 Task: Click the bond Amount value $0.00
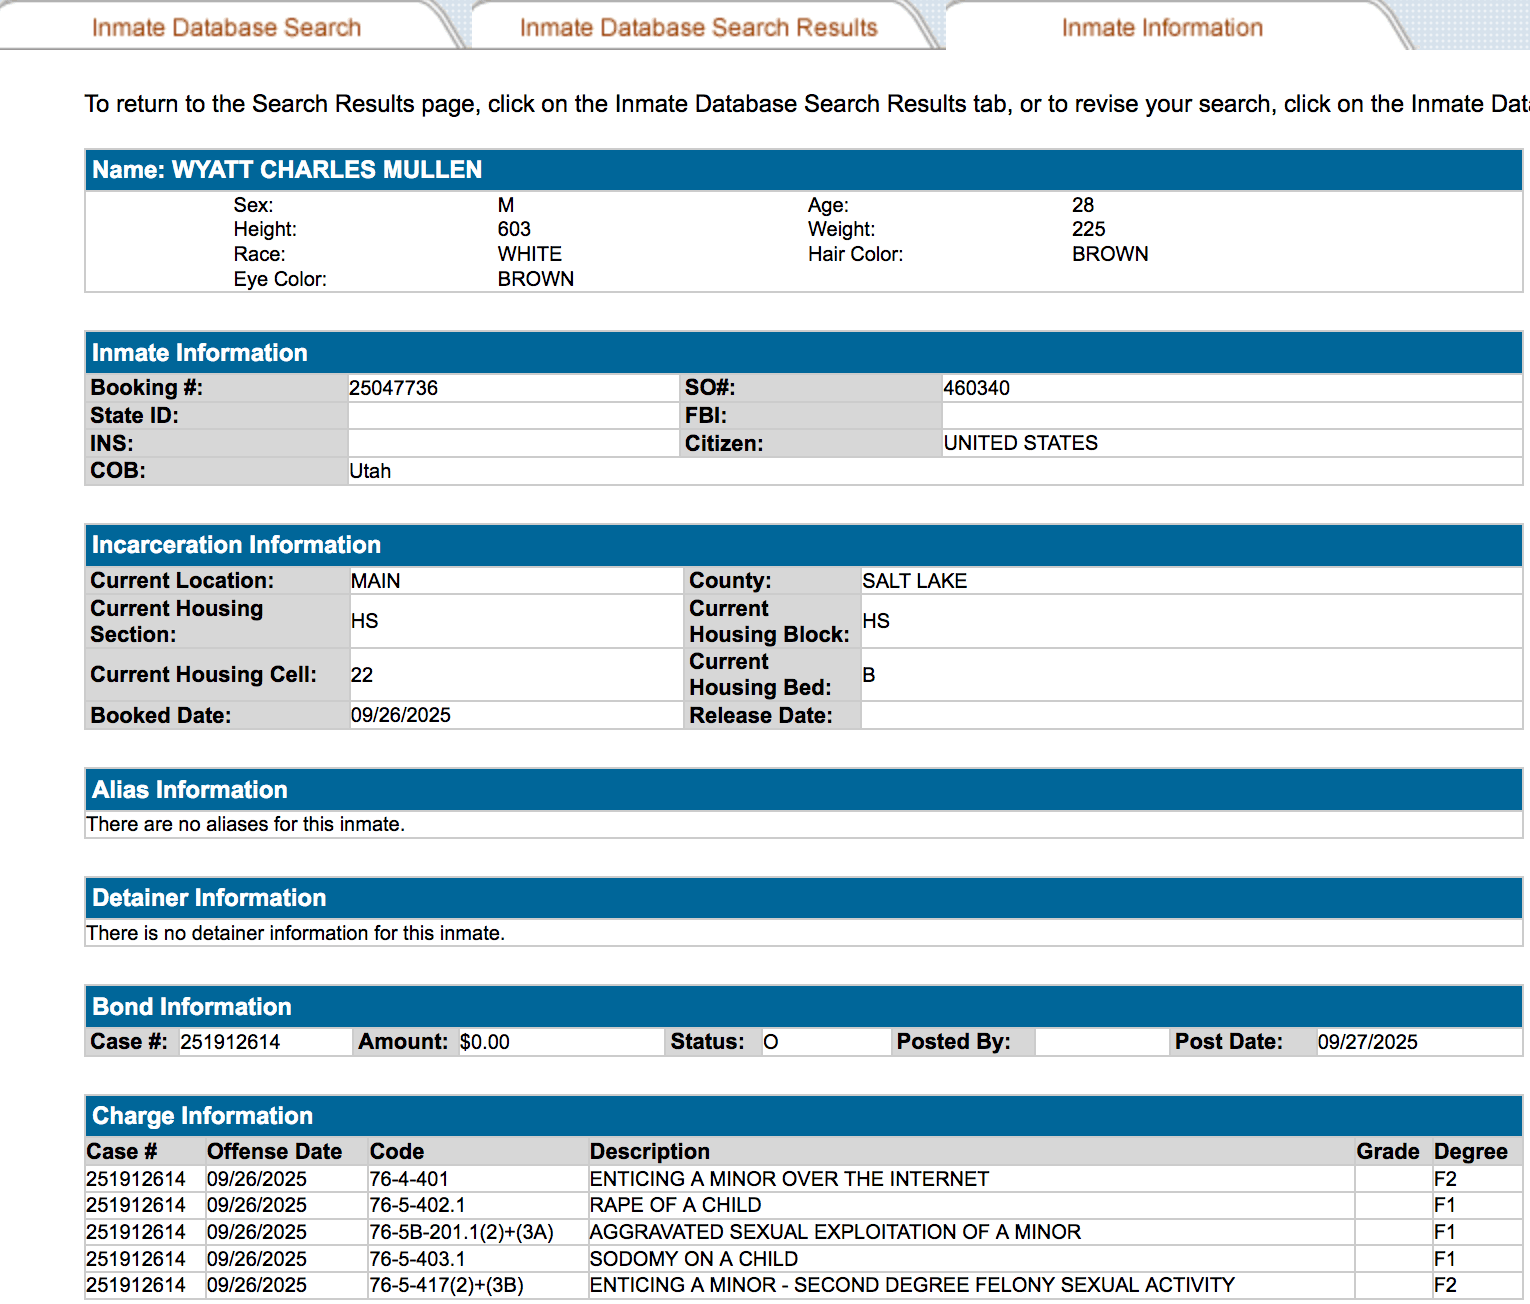[485, 1042]
